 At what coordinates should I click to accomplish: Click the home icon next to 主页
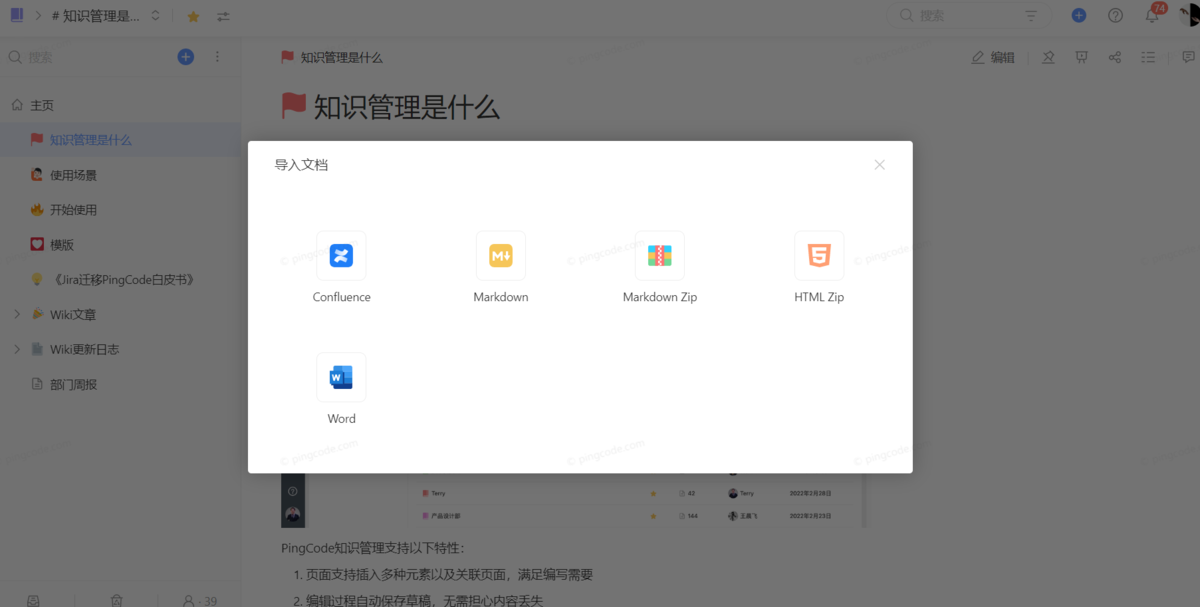[x=17, y=105]
